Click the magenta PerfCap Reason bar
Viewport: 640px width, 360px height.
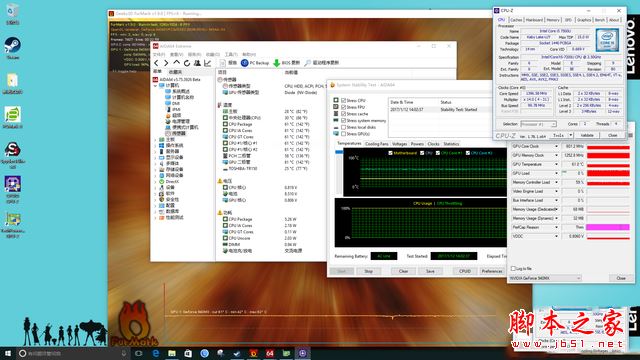(608, 227)
